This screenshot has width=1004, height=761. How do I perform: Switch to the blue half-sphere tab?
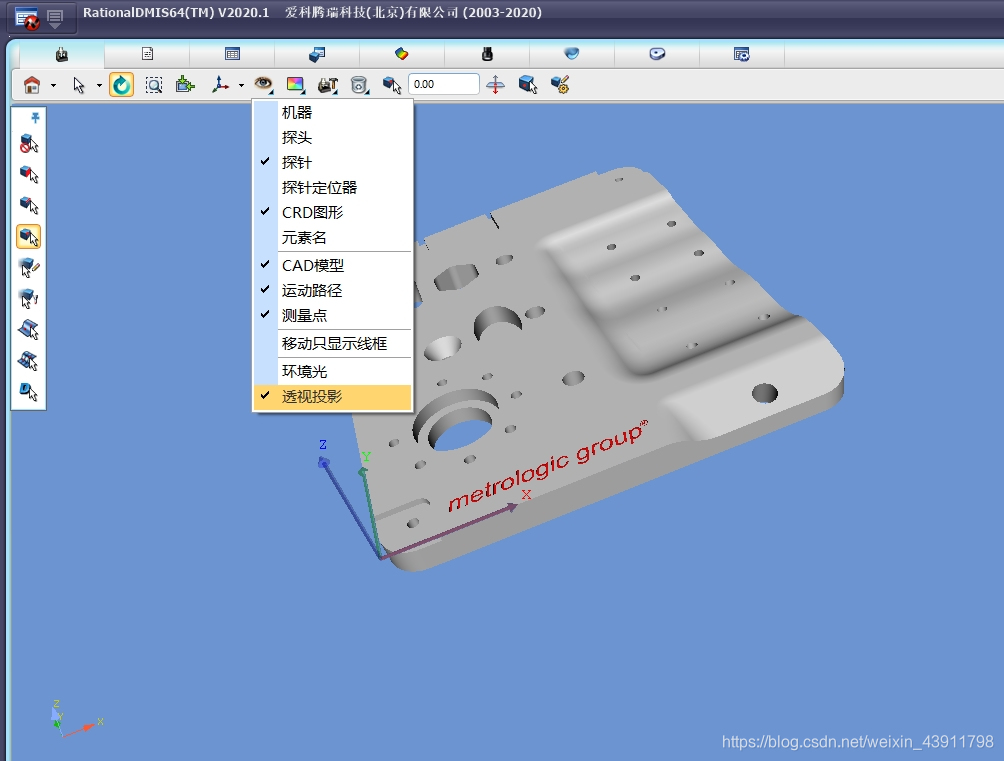pyautogui.click(x=572, y=54)
